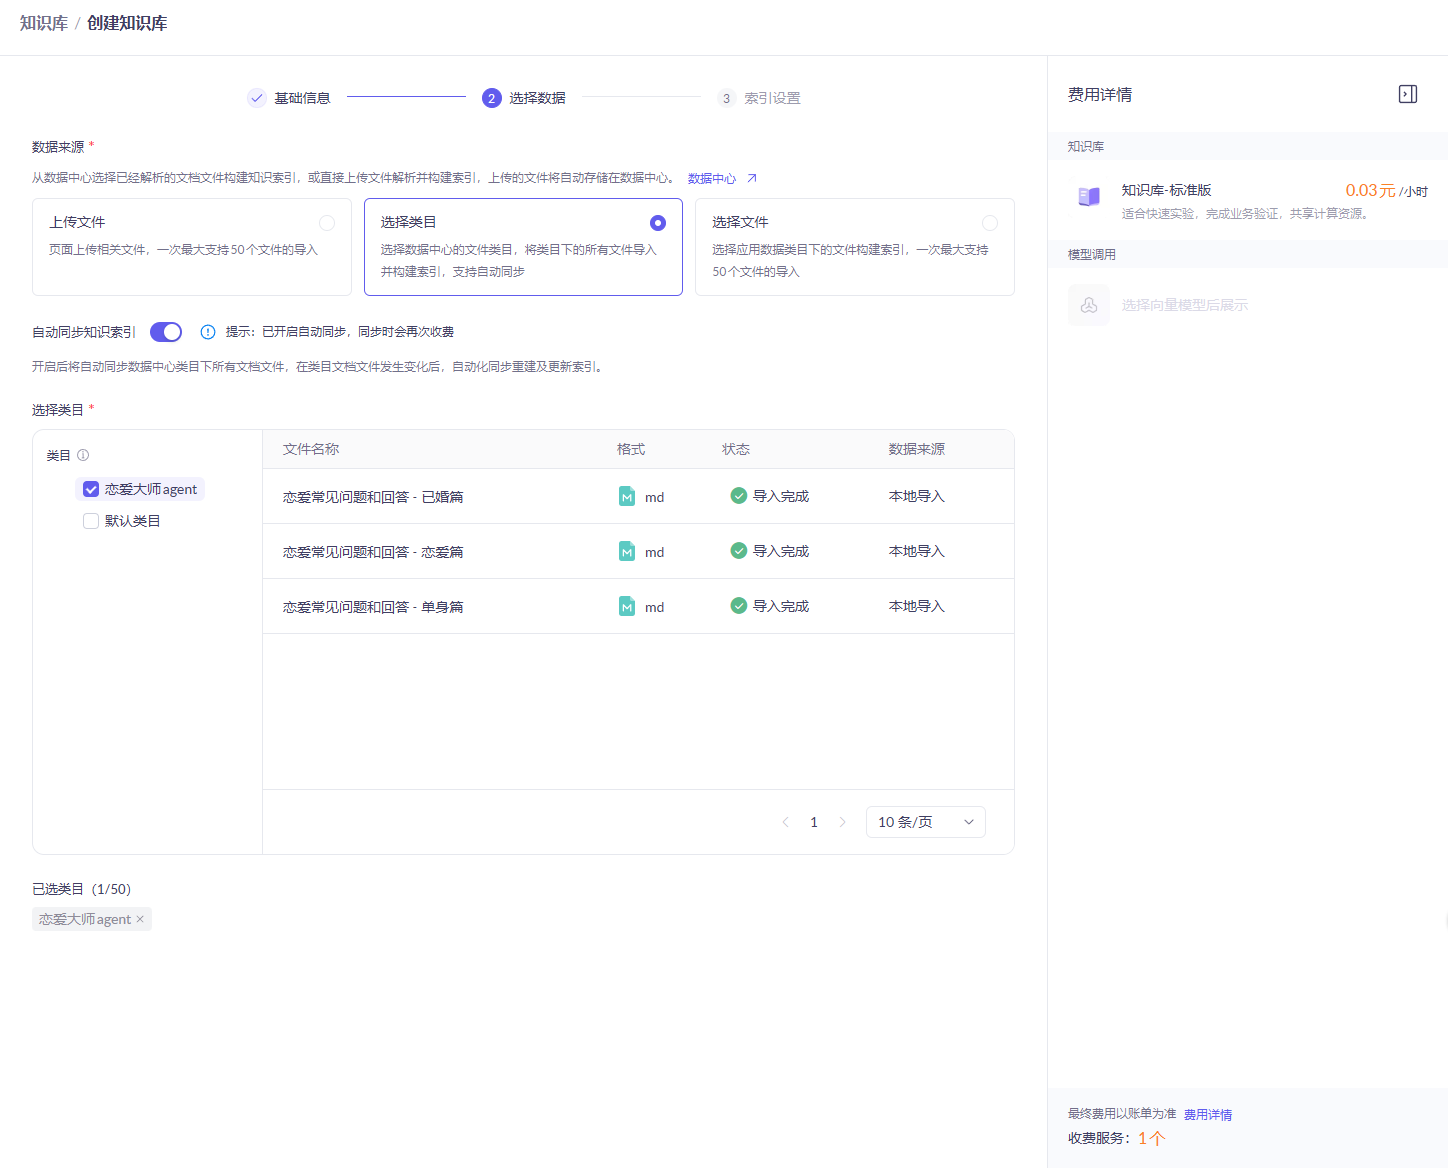
Task: Collapse the 费用详情 panel icon
Action: 1407,94
